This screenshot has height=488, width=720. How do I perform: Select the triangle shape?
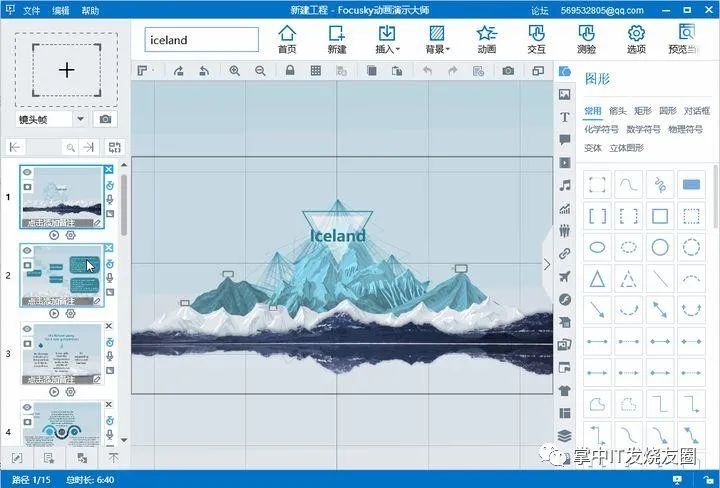coord(597,279)
